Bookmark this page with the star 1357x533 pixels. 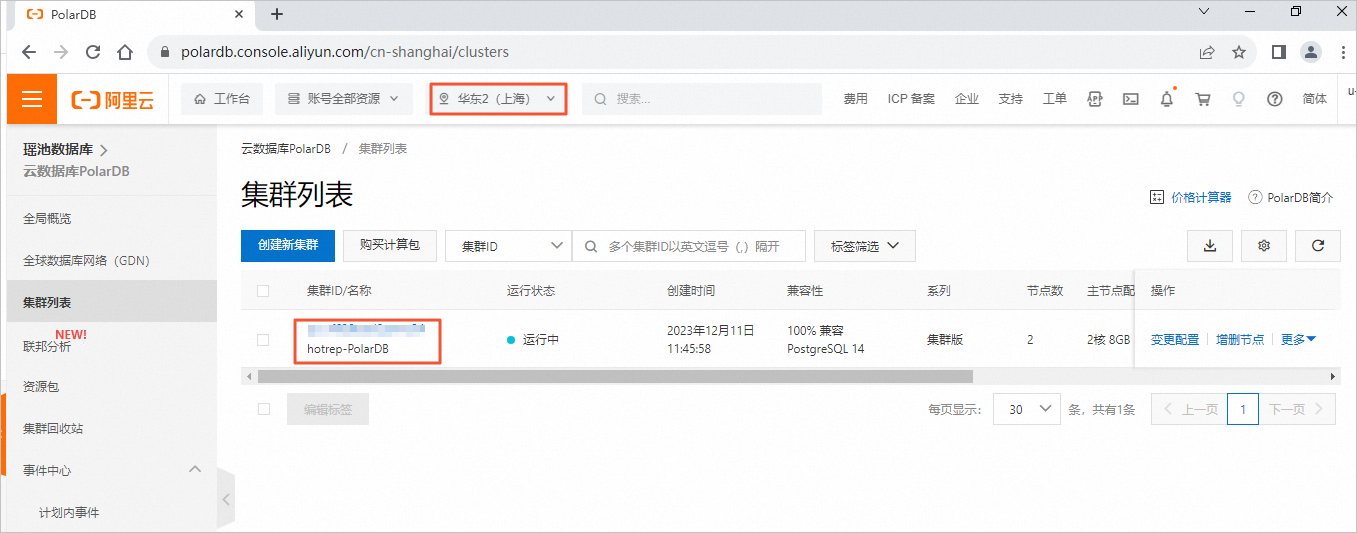pos(1239,52)
